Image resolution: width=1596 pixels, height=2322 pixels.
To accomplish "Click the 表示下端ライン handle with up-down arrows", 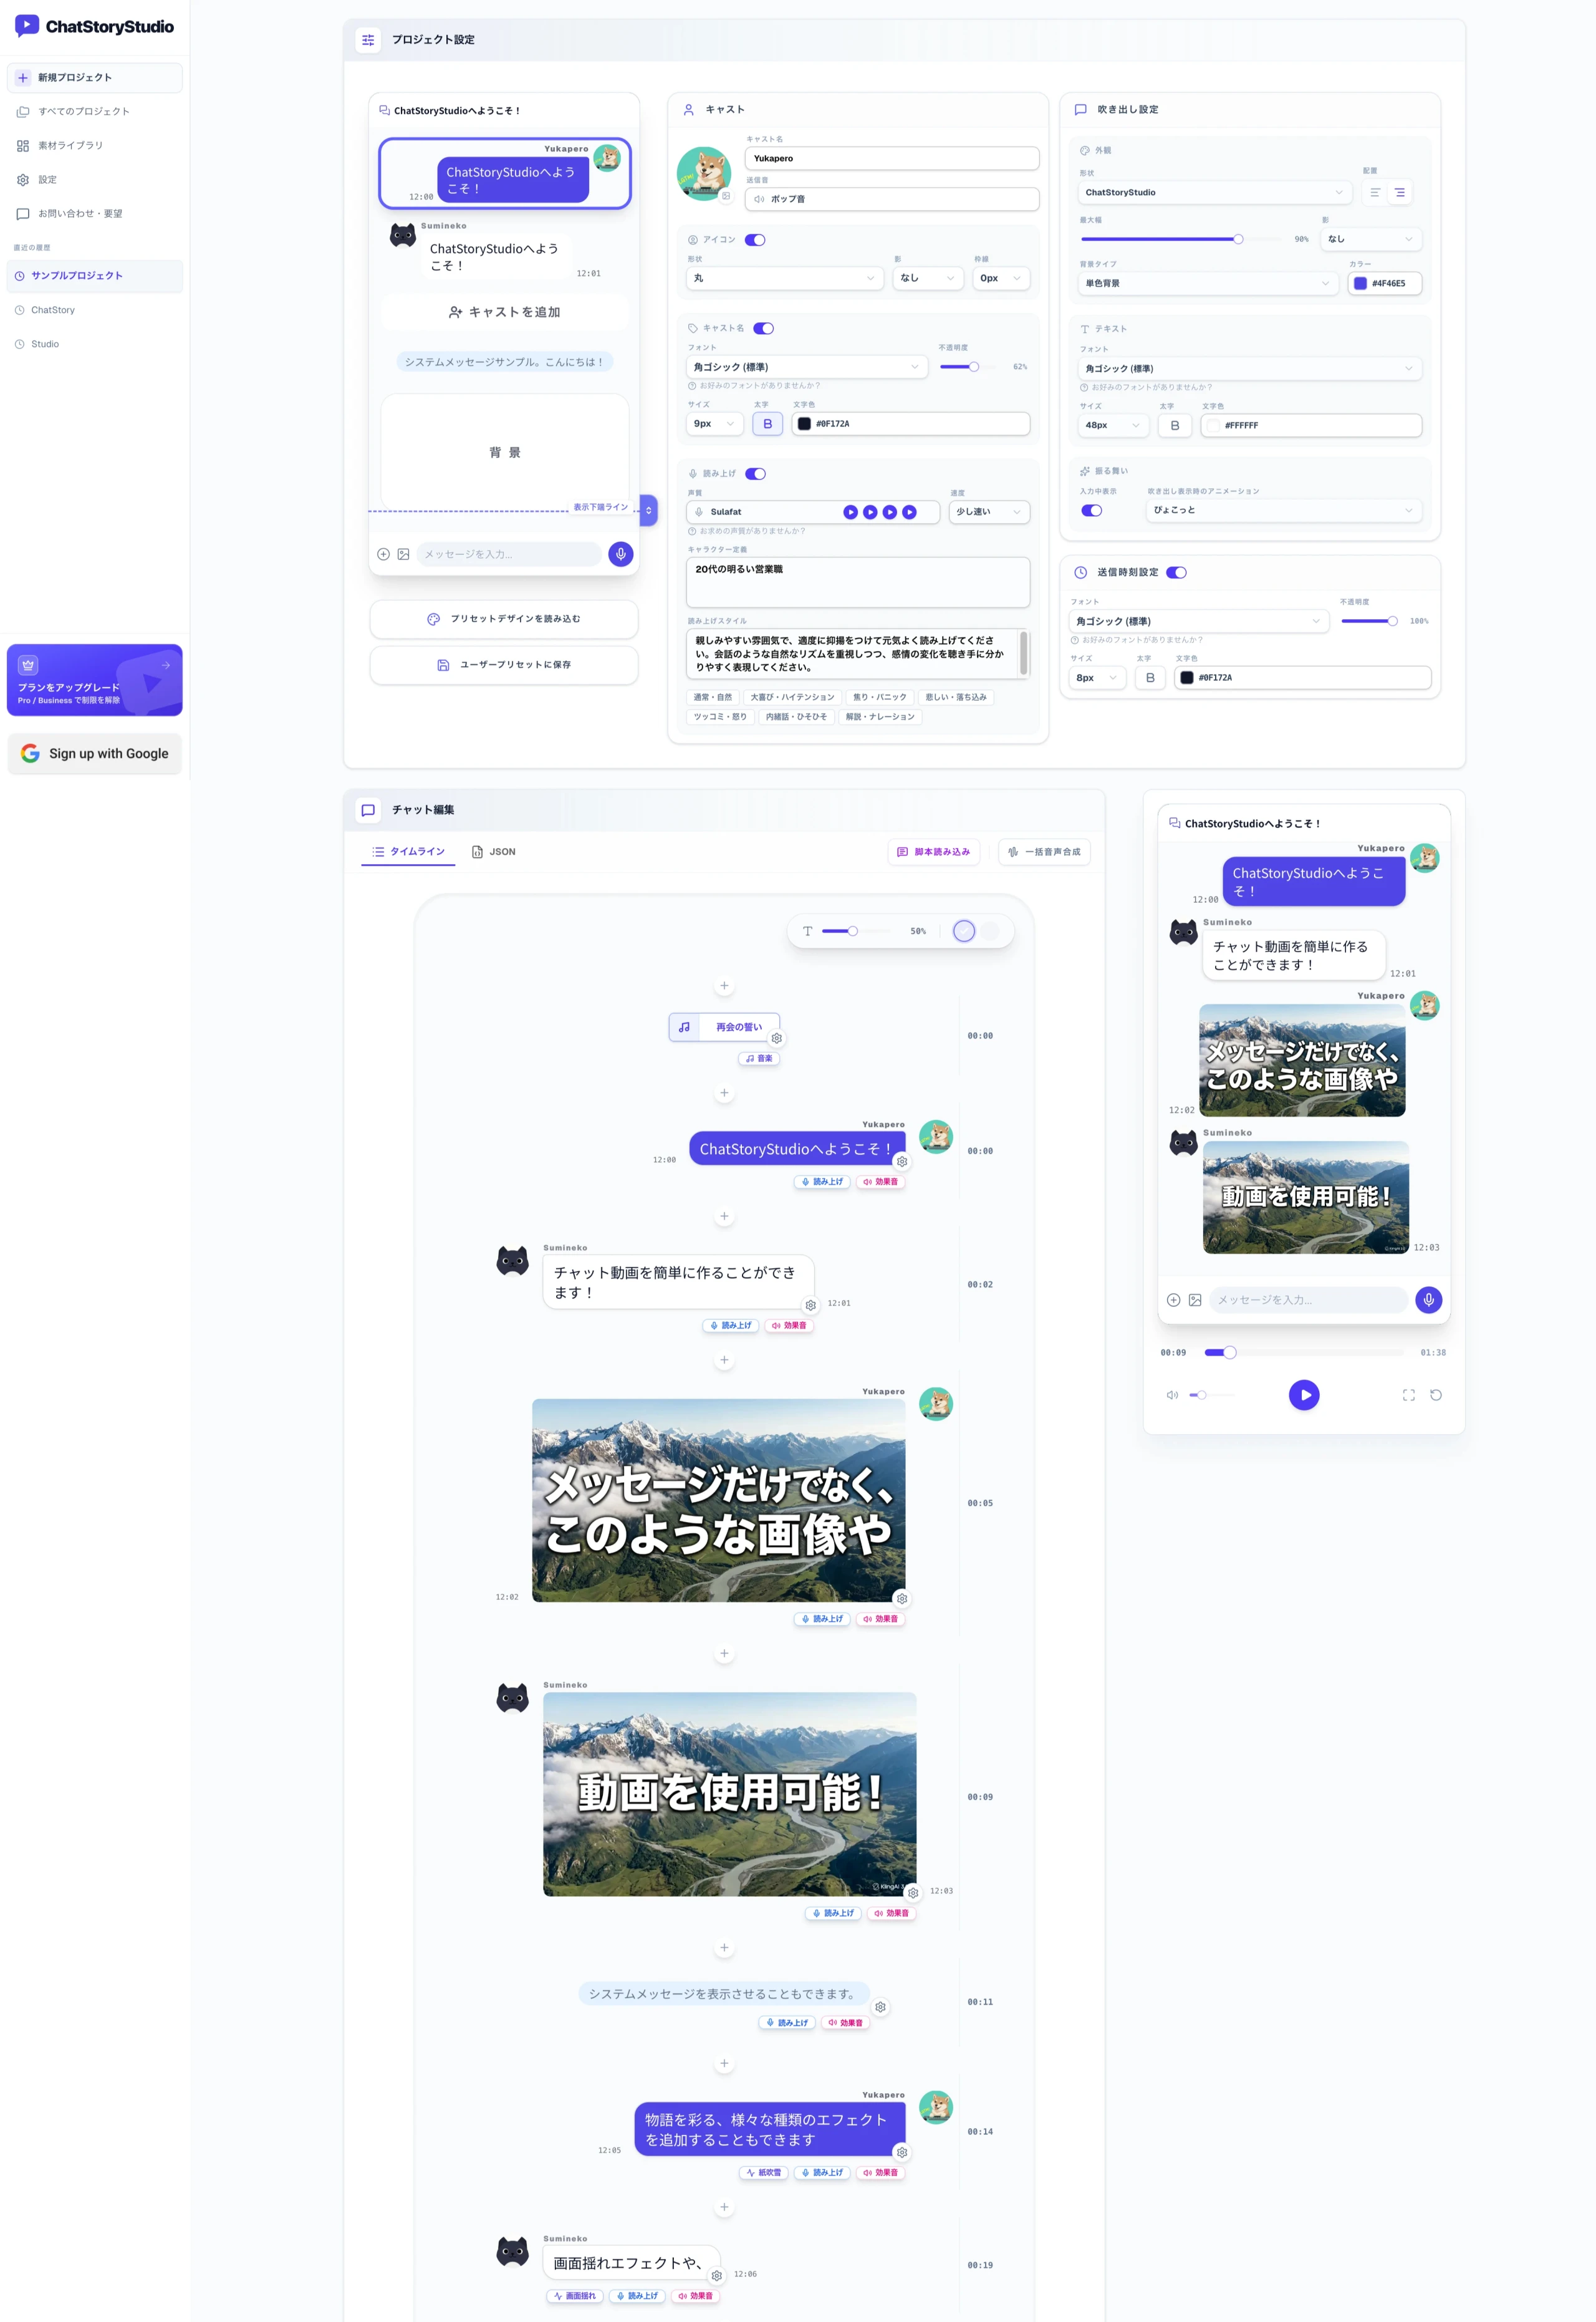I will [648, 510].
